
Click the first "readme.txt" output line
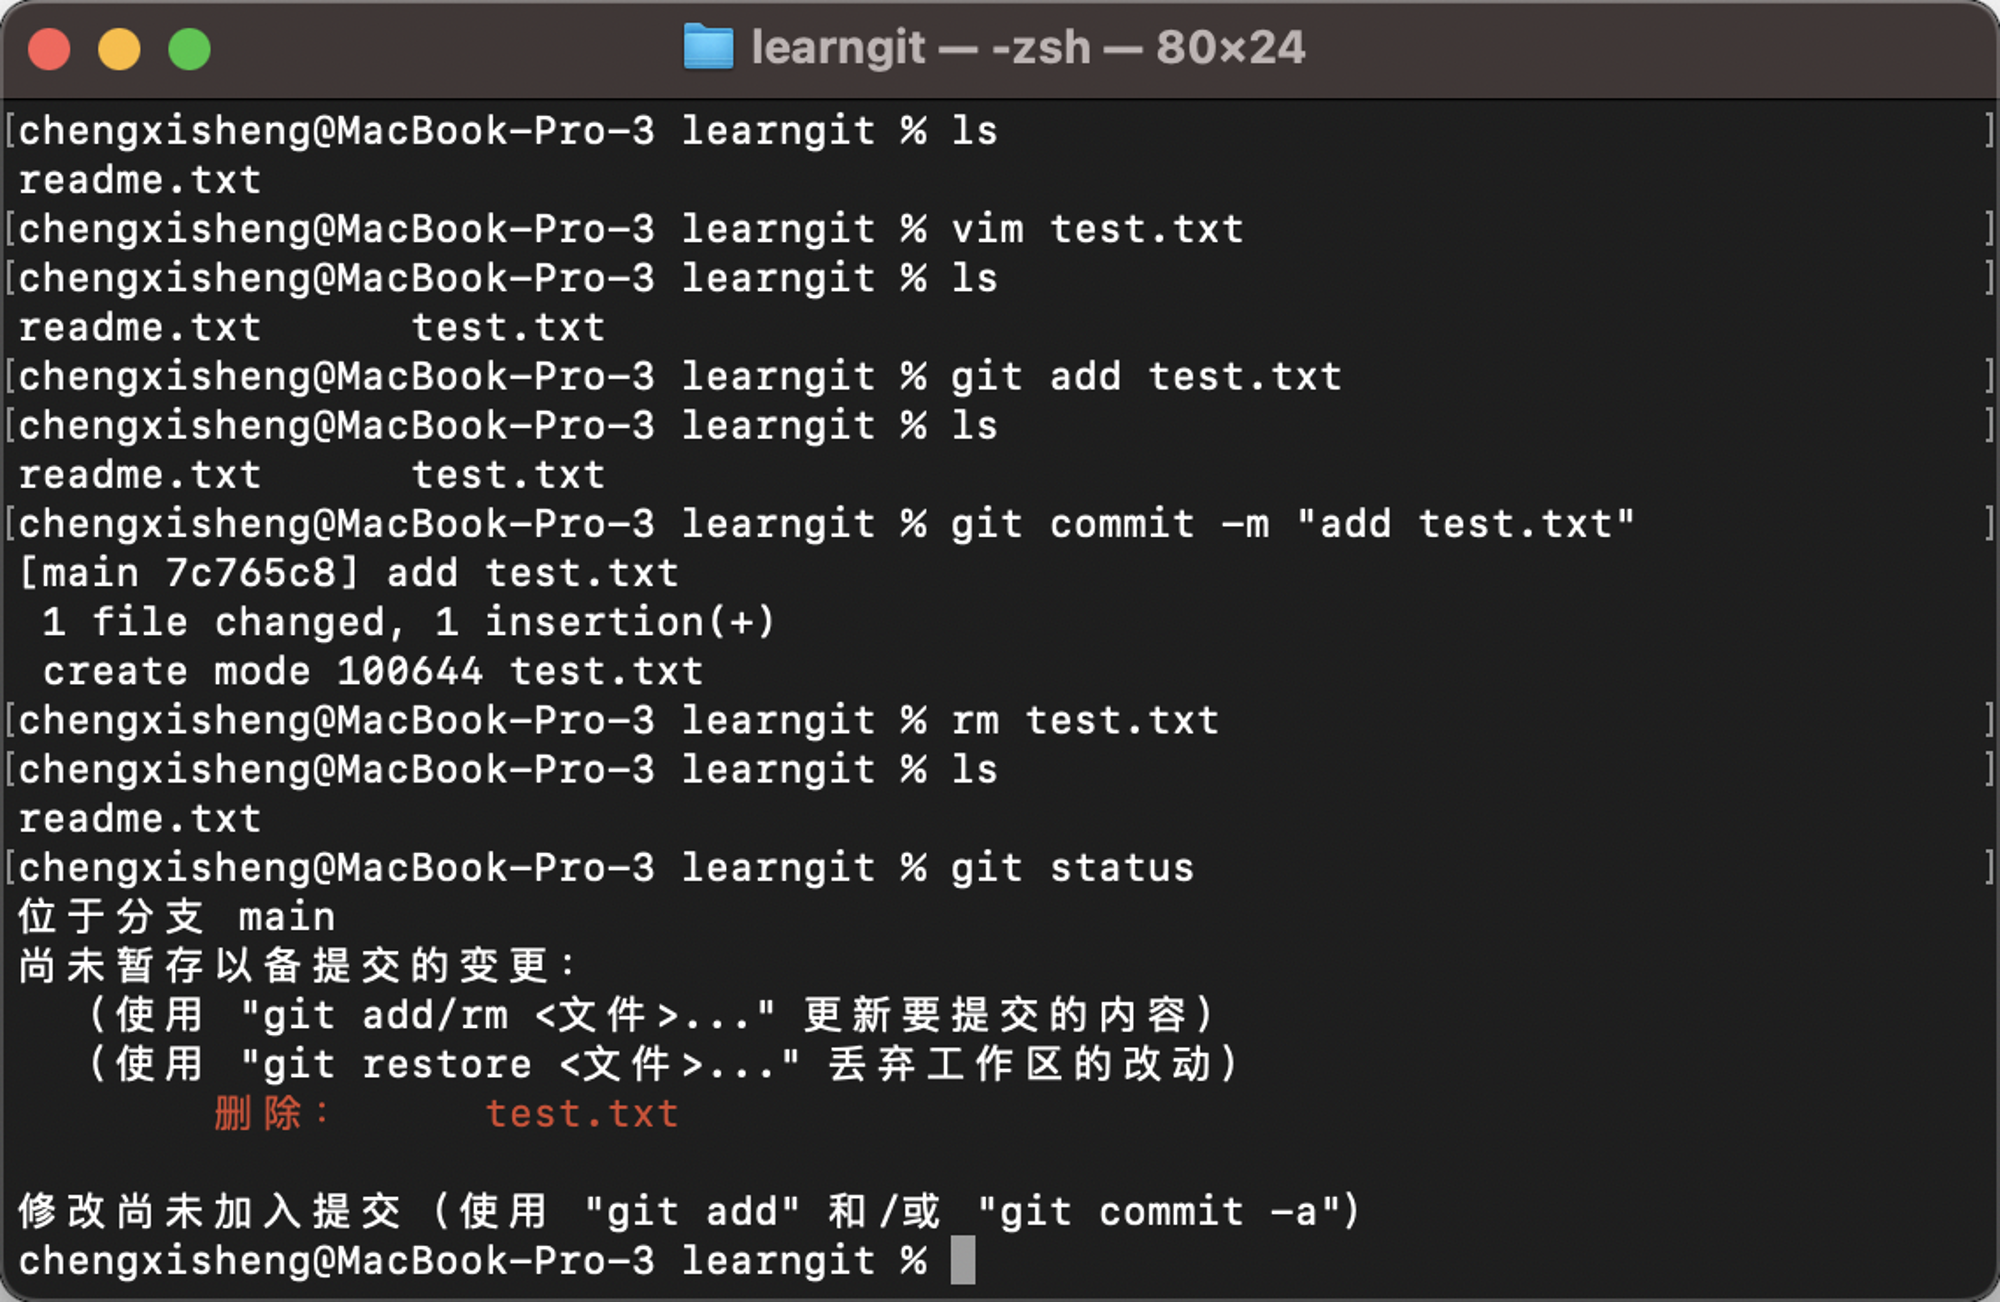pos(140,180)
